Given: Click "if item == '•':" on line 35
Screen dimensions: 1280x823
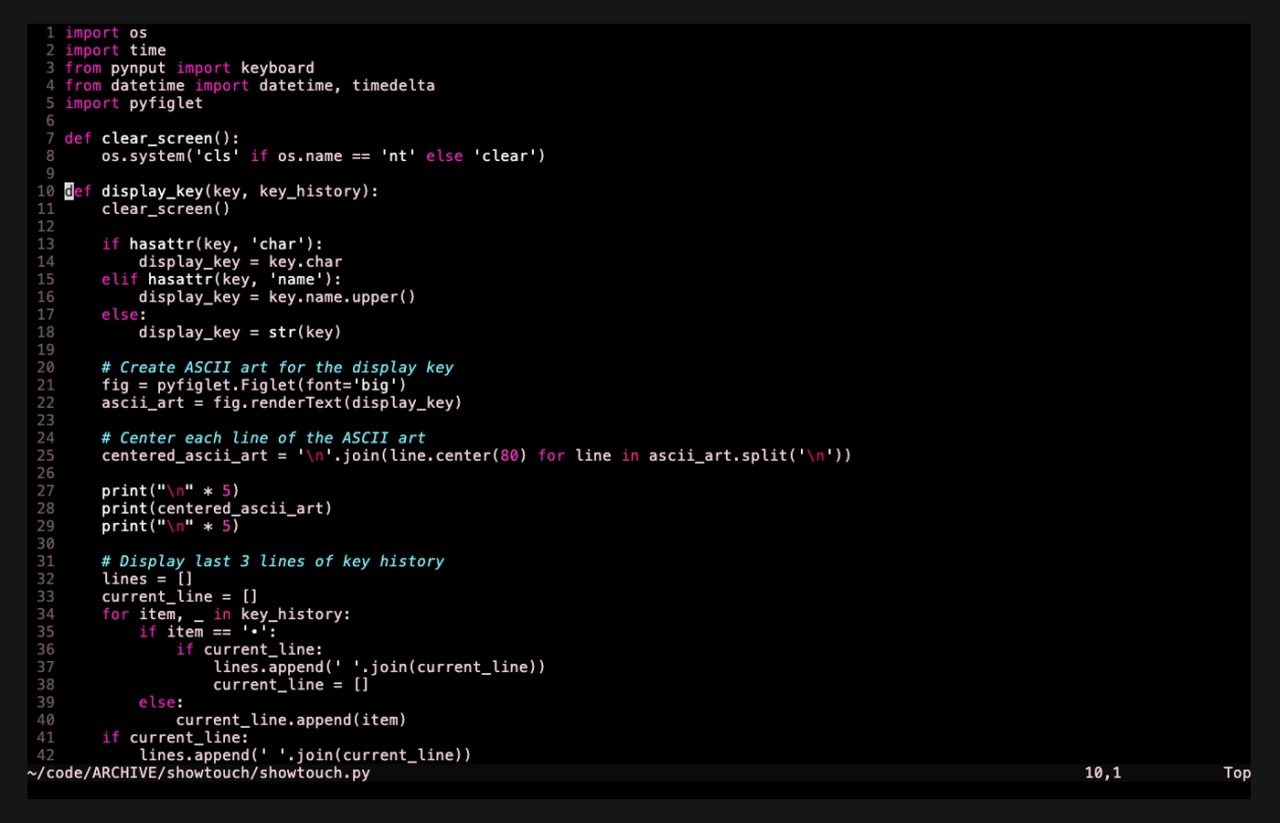Looking at the screenshot, I should (x=207, y=632).
